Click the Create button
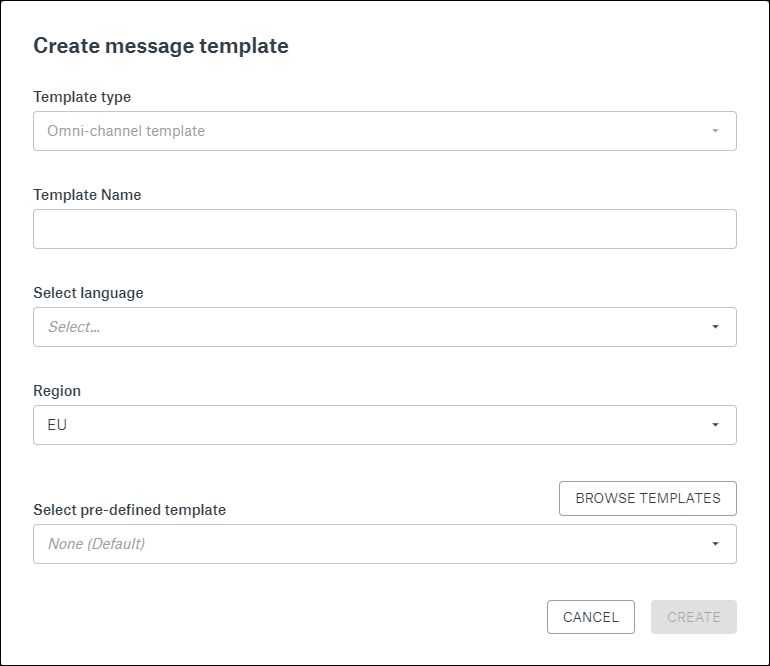This screenshot has height=666, width=770. [693, 617]
